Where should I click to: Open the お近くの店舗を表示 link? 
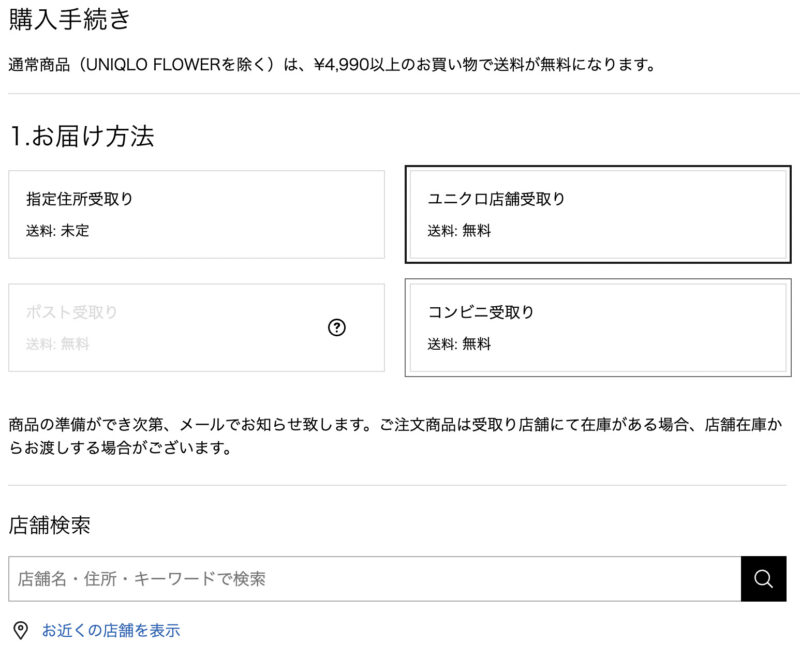pyautogui.click(x=111, y=630)
